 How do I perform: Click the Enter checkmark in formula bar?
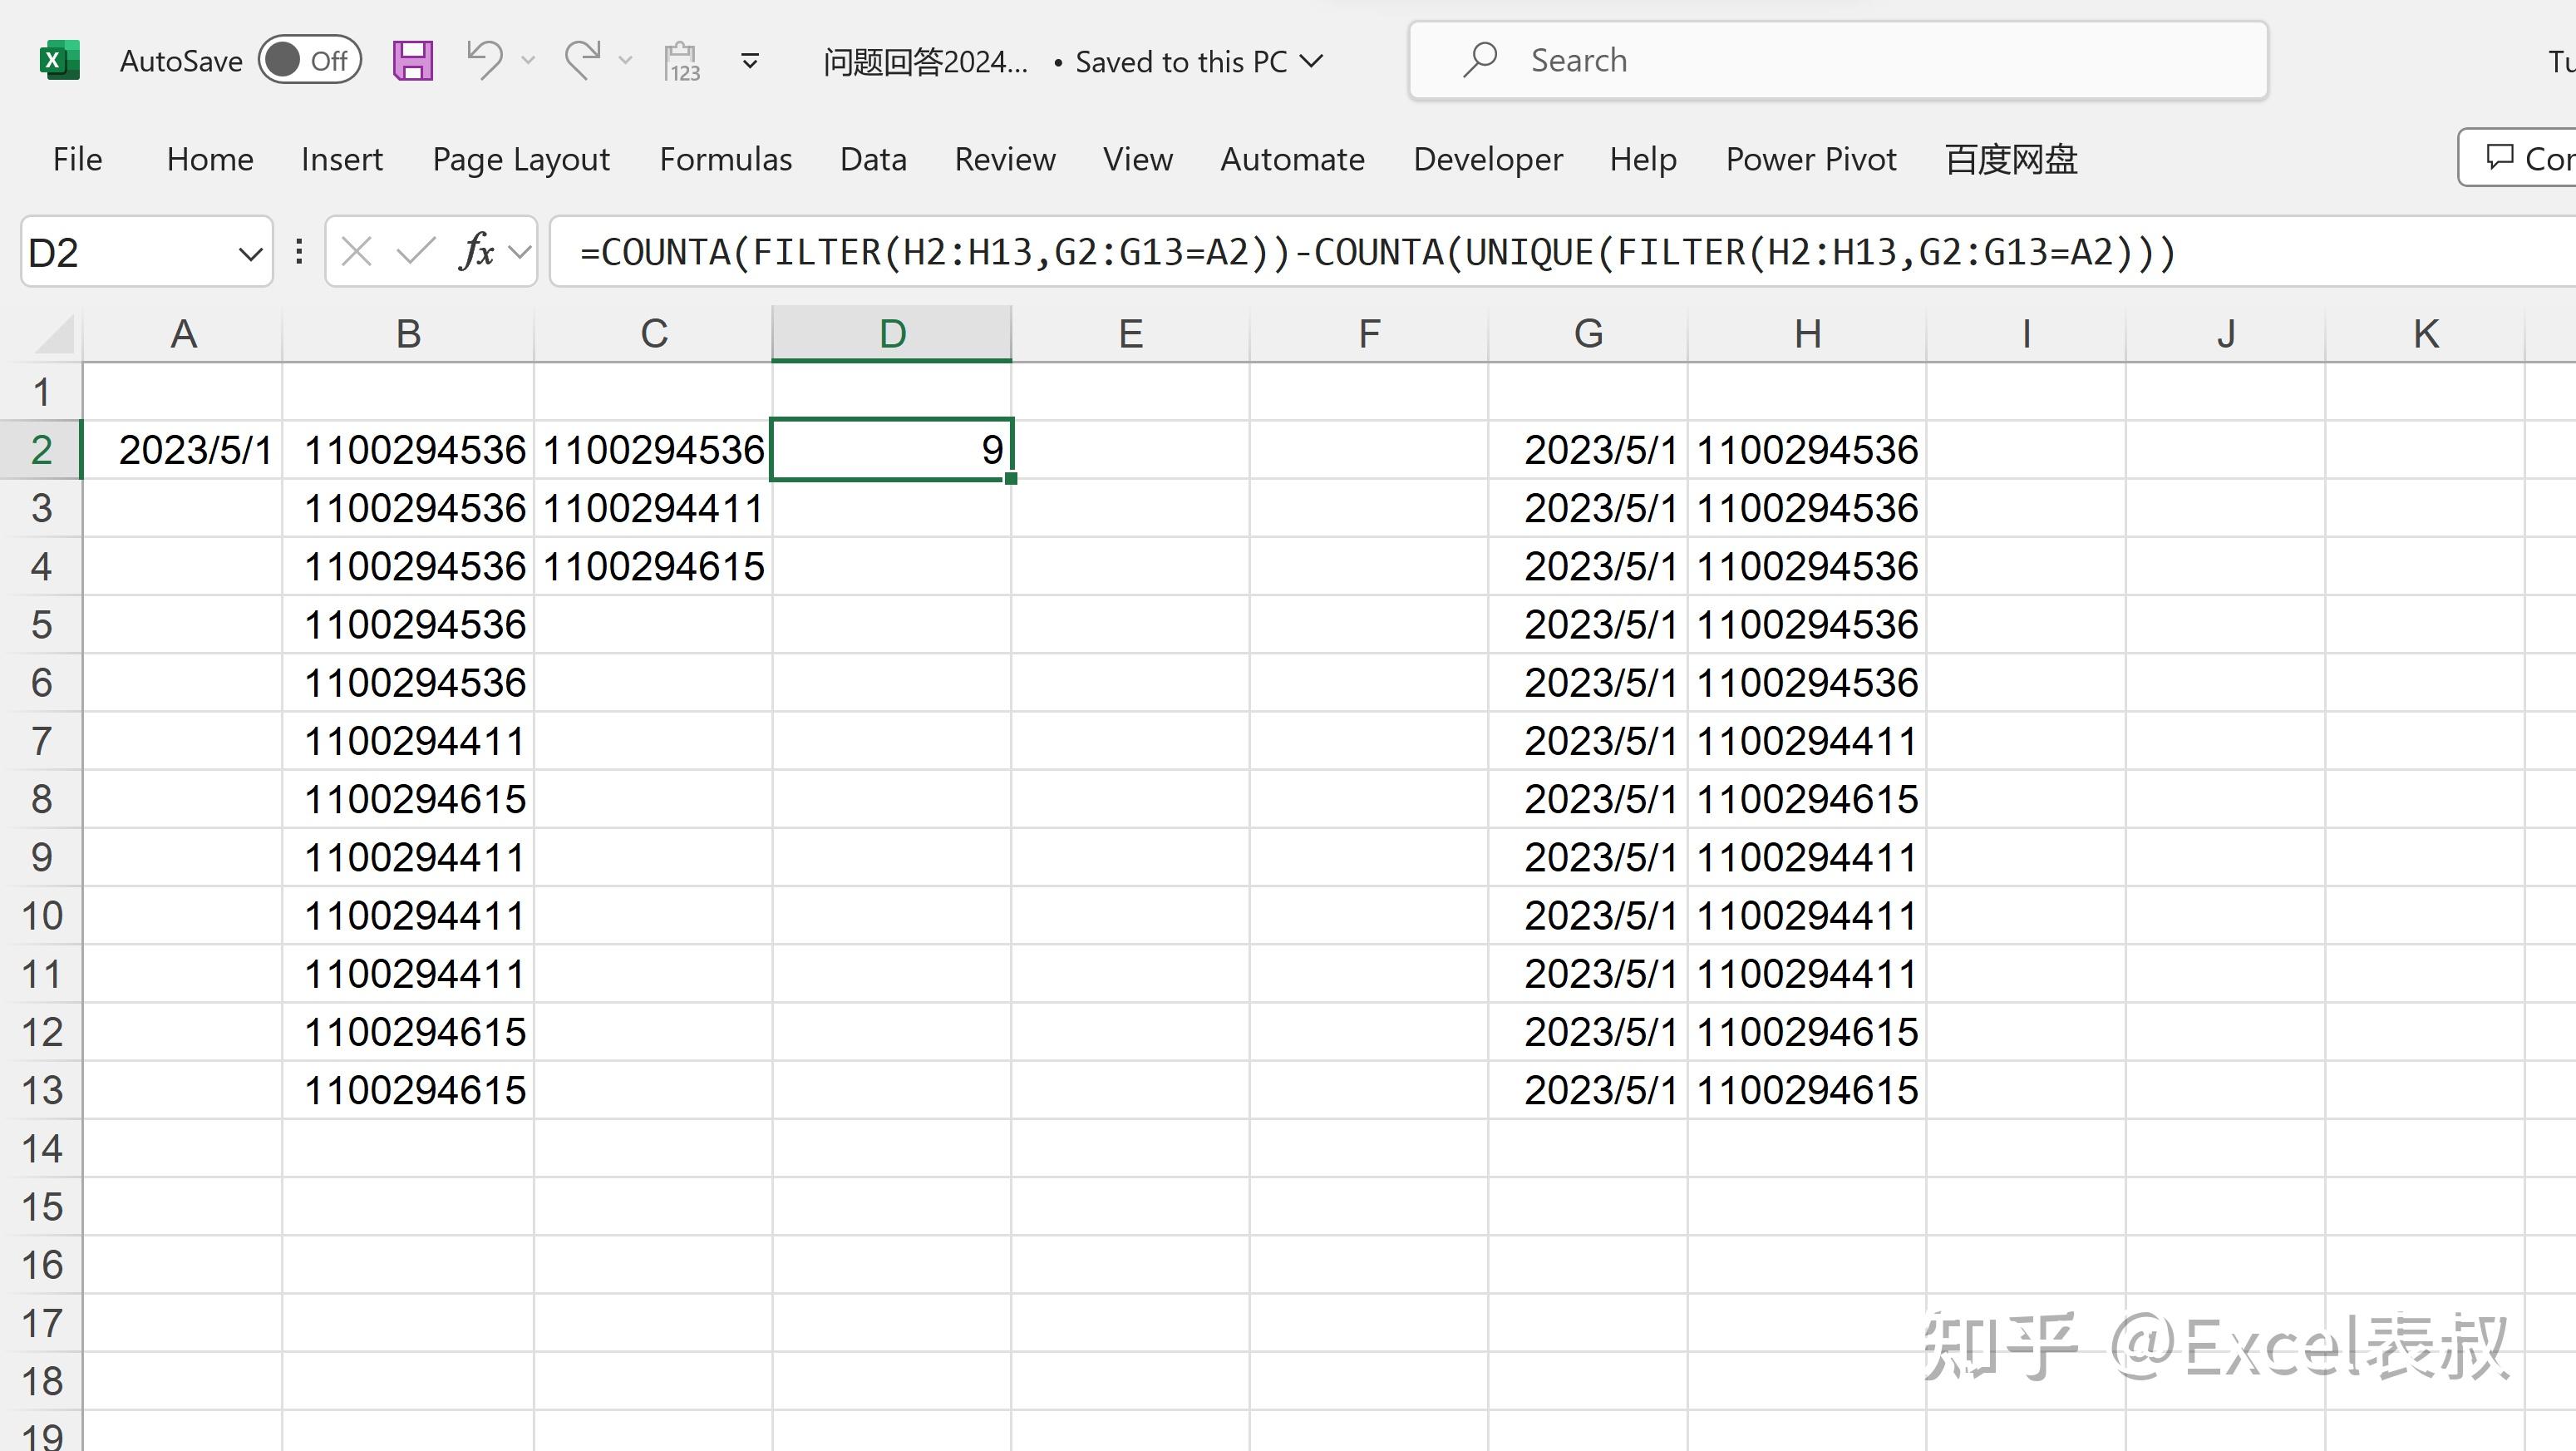pyautogui.click(x=415, y=252)
